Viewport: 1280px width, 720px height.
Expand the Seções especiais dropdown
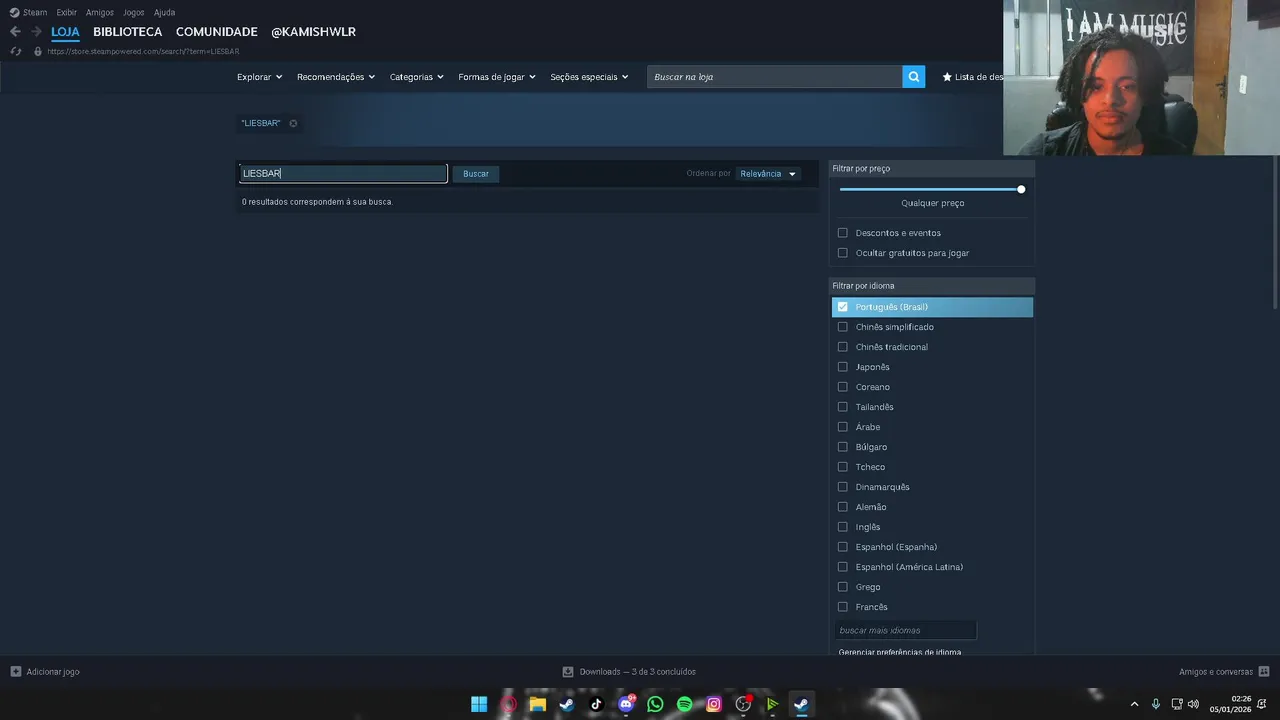(x=589, y=77)
